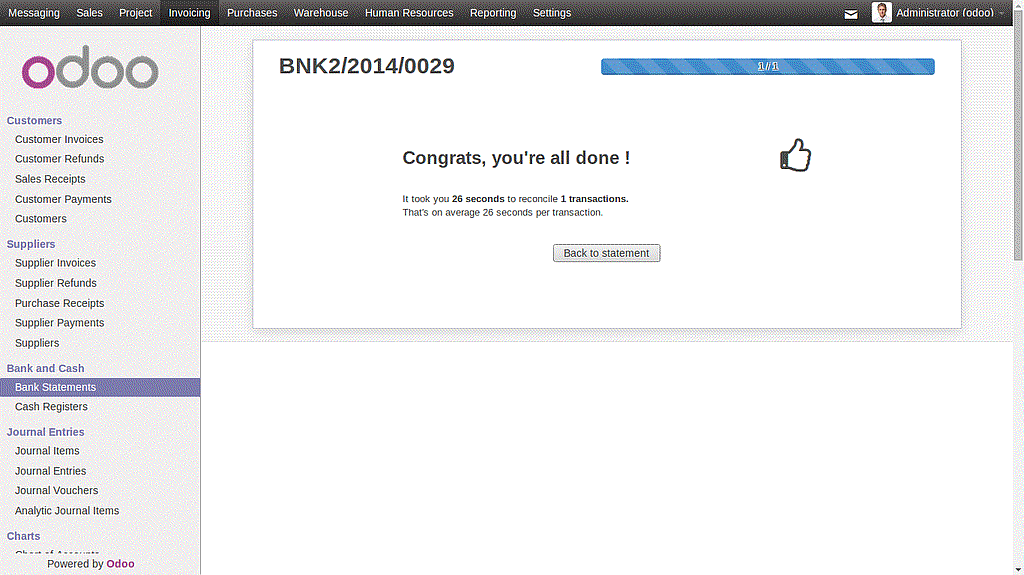Open Customer Invoices in sidebar
The height and width of the screenshot is (575, 1024).
[59, 139]
